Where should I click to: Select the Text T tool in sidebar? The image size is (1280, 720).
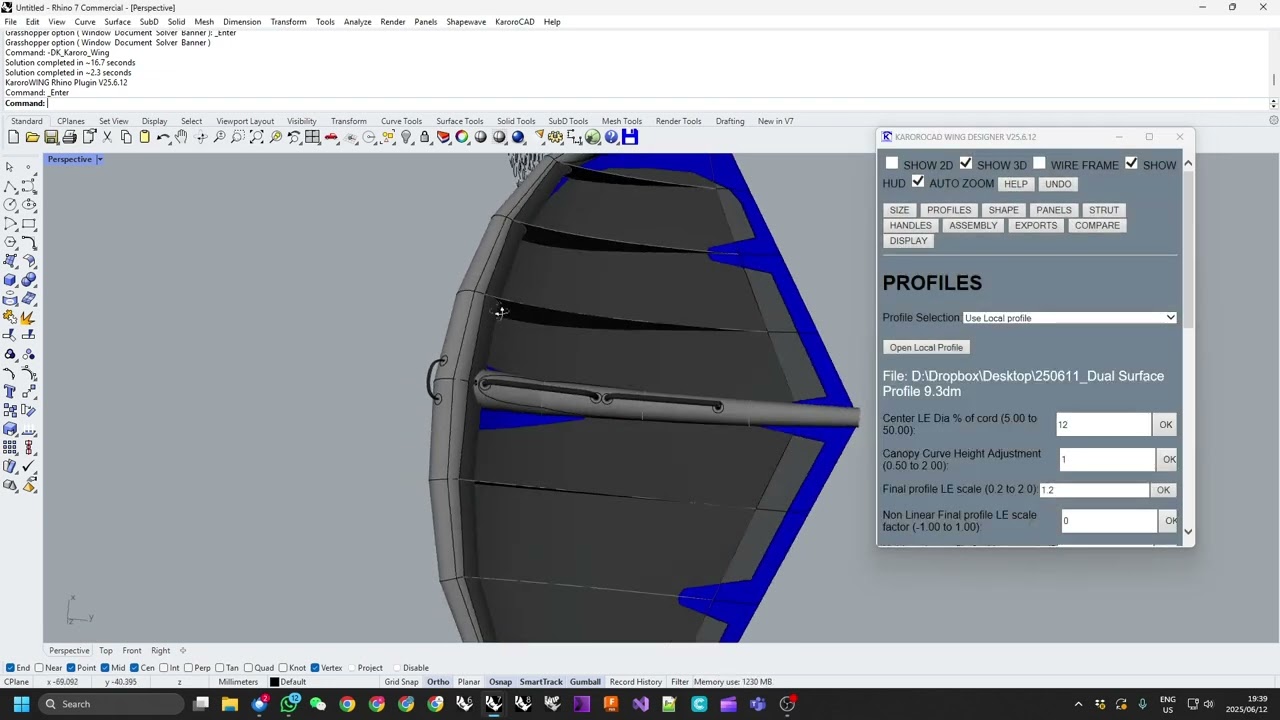pos(10,392)
